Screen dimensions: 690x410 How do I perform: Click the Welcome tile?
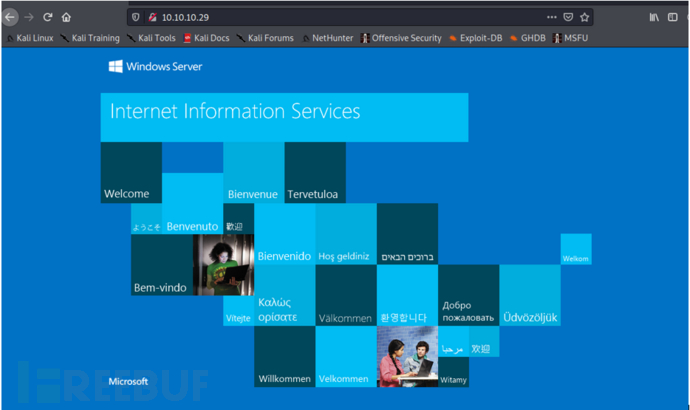click(x=131, y=172)
